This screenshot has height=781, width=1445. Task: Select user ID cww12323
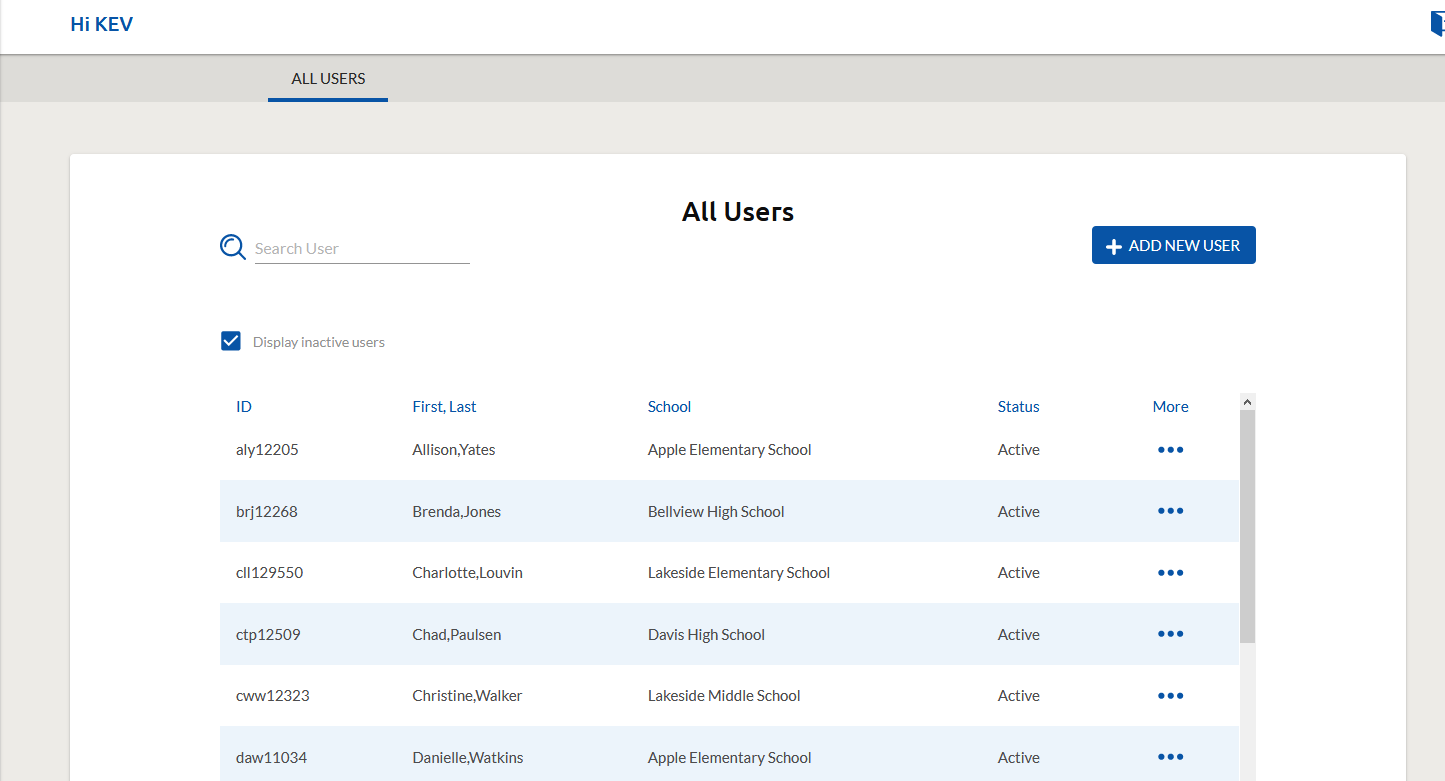273,696
